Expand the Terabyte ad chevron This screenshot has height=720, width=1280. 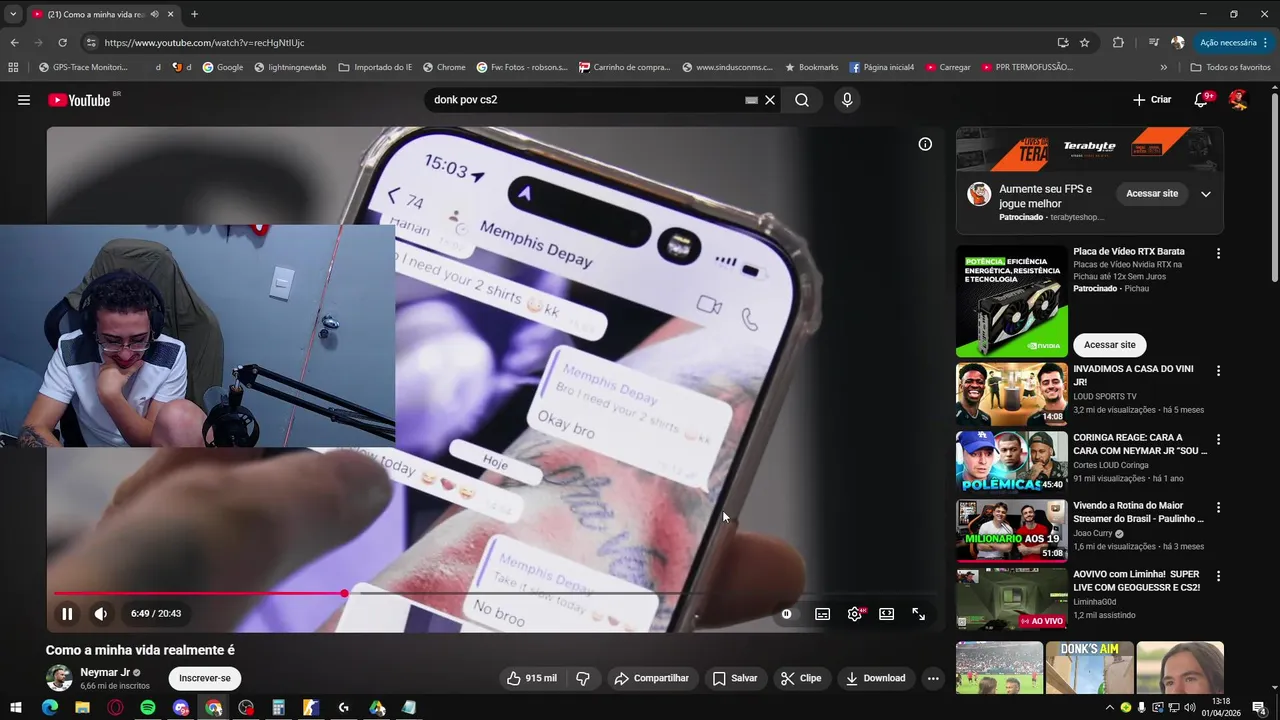pyautogui.click(x=1206, y=194)
